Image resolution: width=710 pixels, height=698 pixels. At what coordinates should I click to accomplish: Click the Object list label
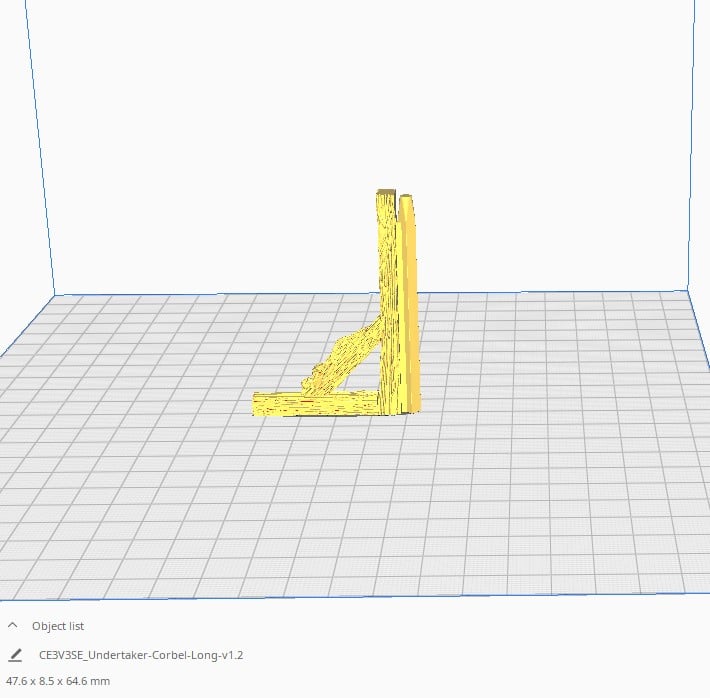click(x=58, y=626)
